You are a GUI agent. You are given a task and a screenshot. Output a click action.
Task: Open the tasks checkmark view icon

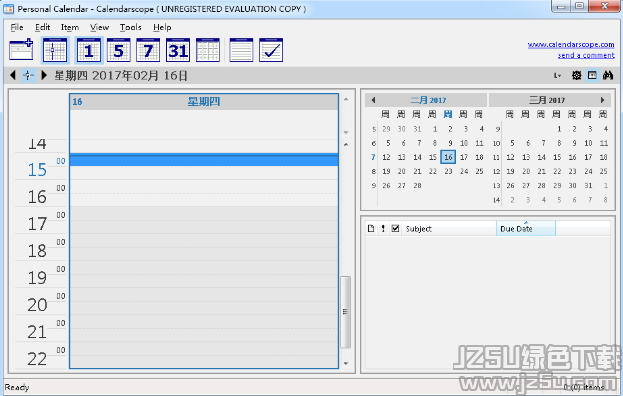pos(271,50)
